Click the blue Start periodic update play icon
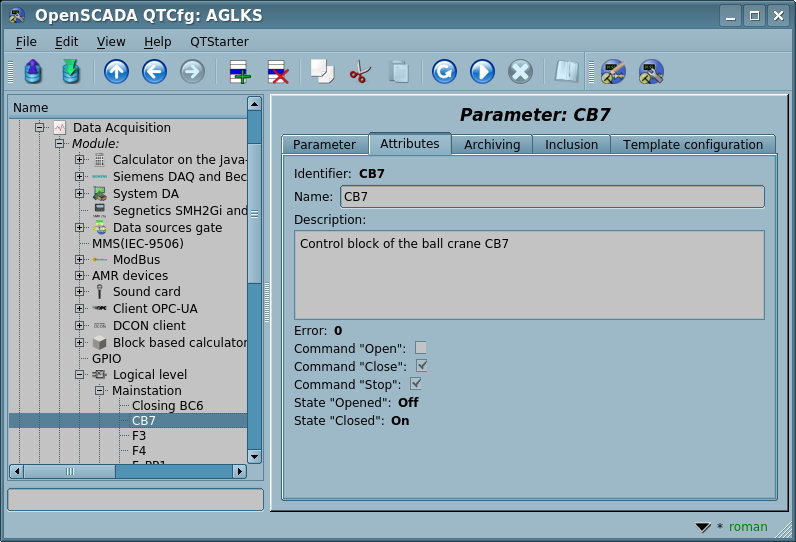 click(482, 72)
